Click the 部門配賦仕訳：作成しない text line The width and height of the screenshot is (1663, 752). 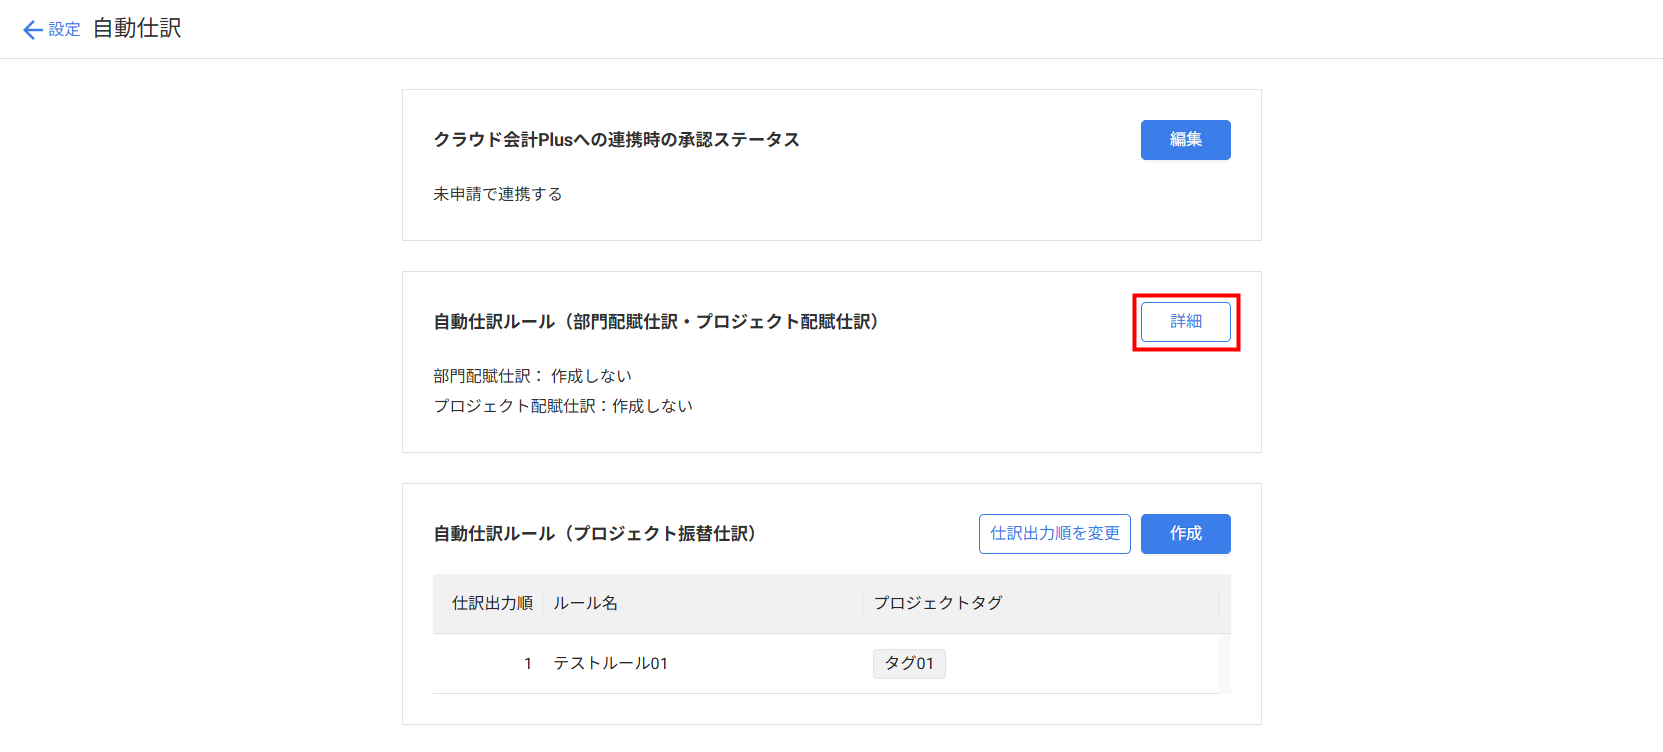point(532,376)
